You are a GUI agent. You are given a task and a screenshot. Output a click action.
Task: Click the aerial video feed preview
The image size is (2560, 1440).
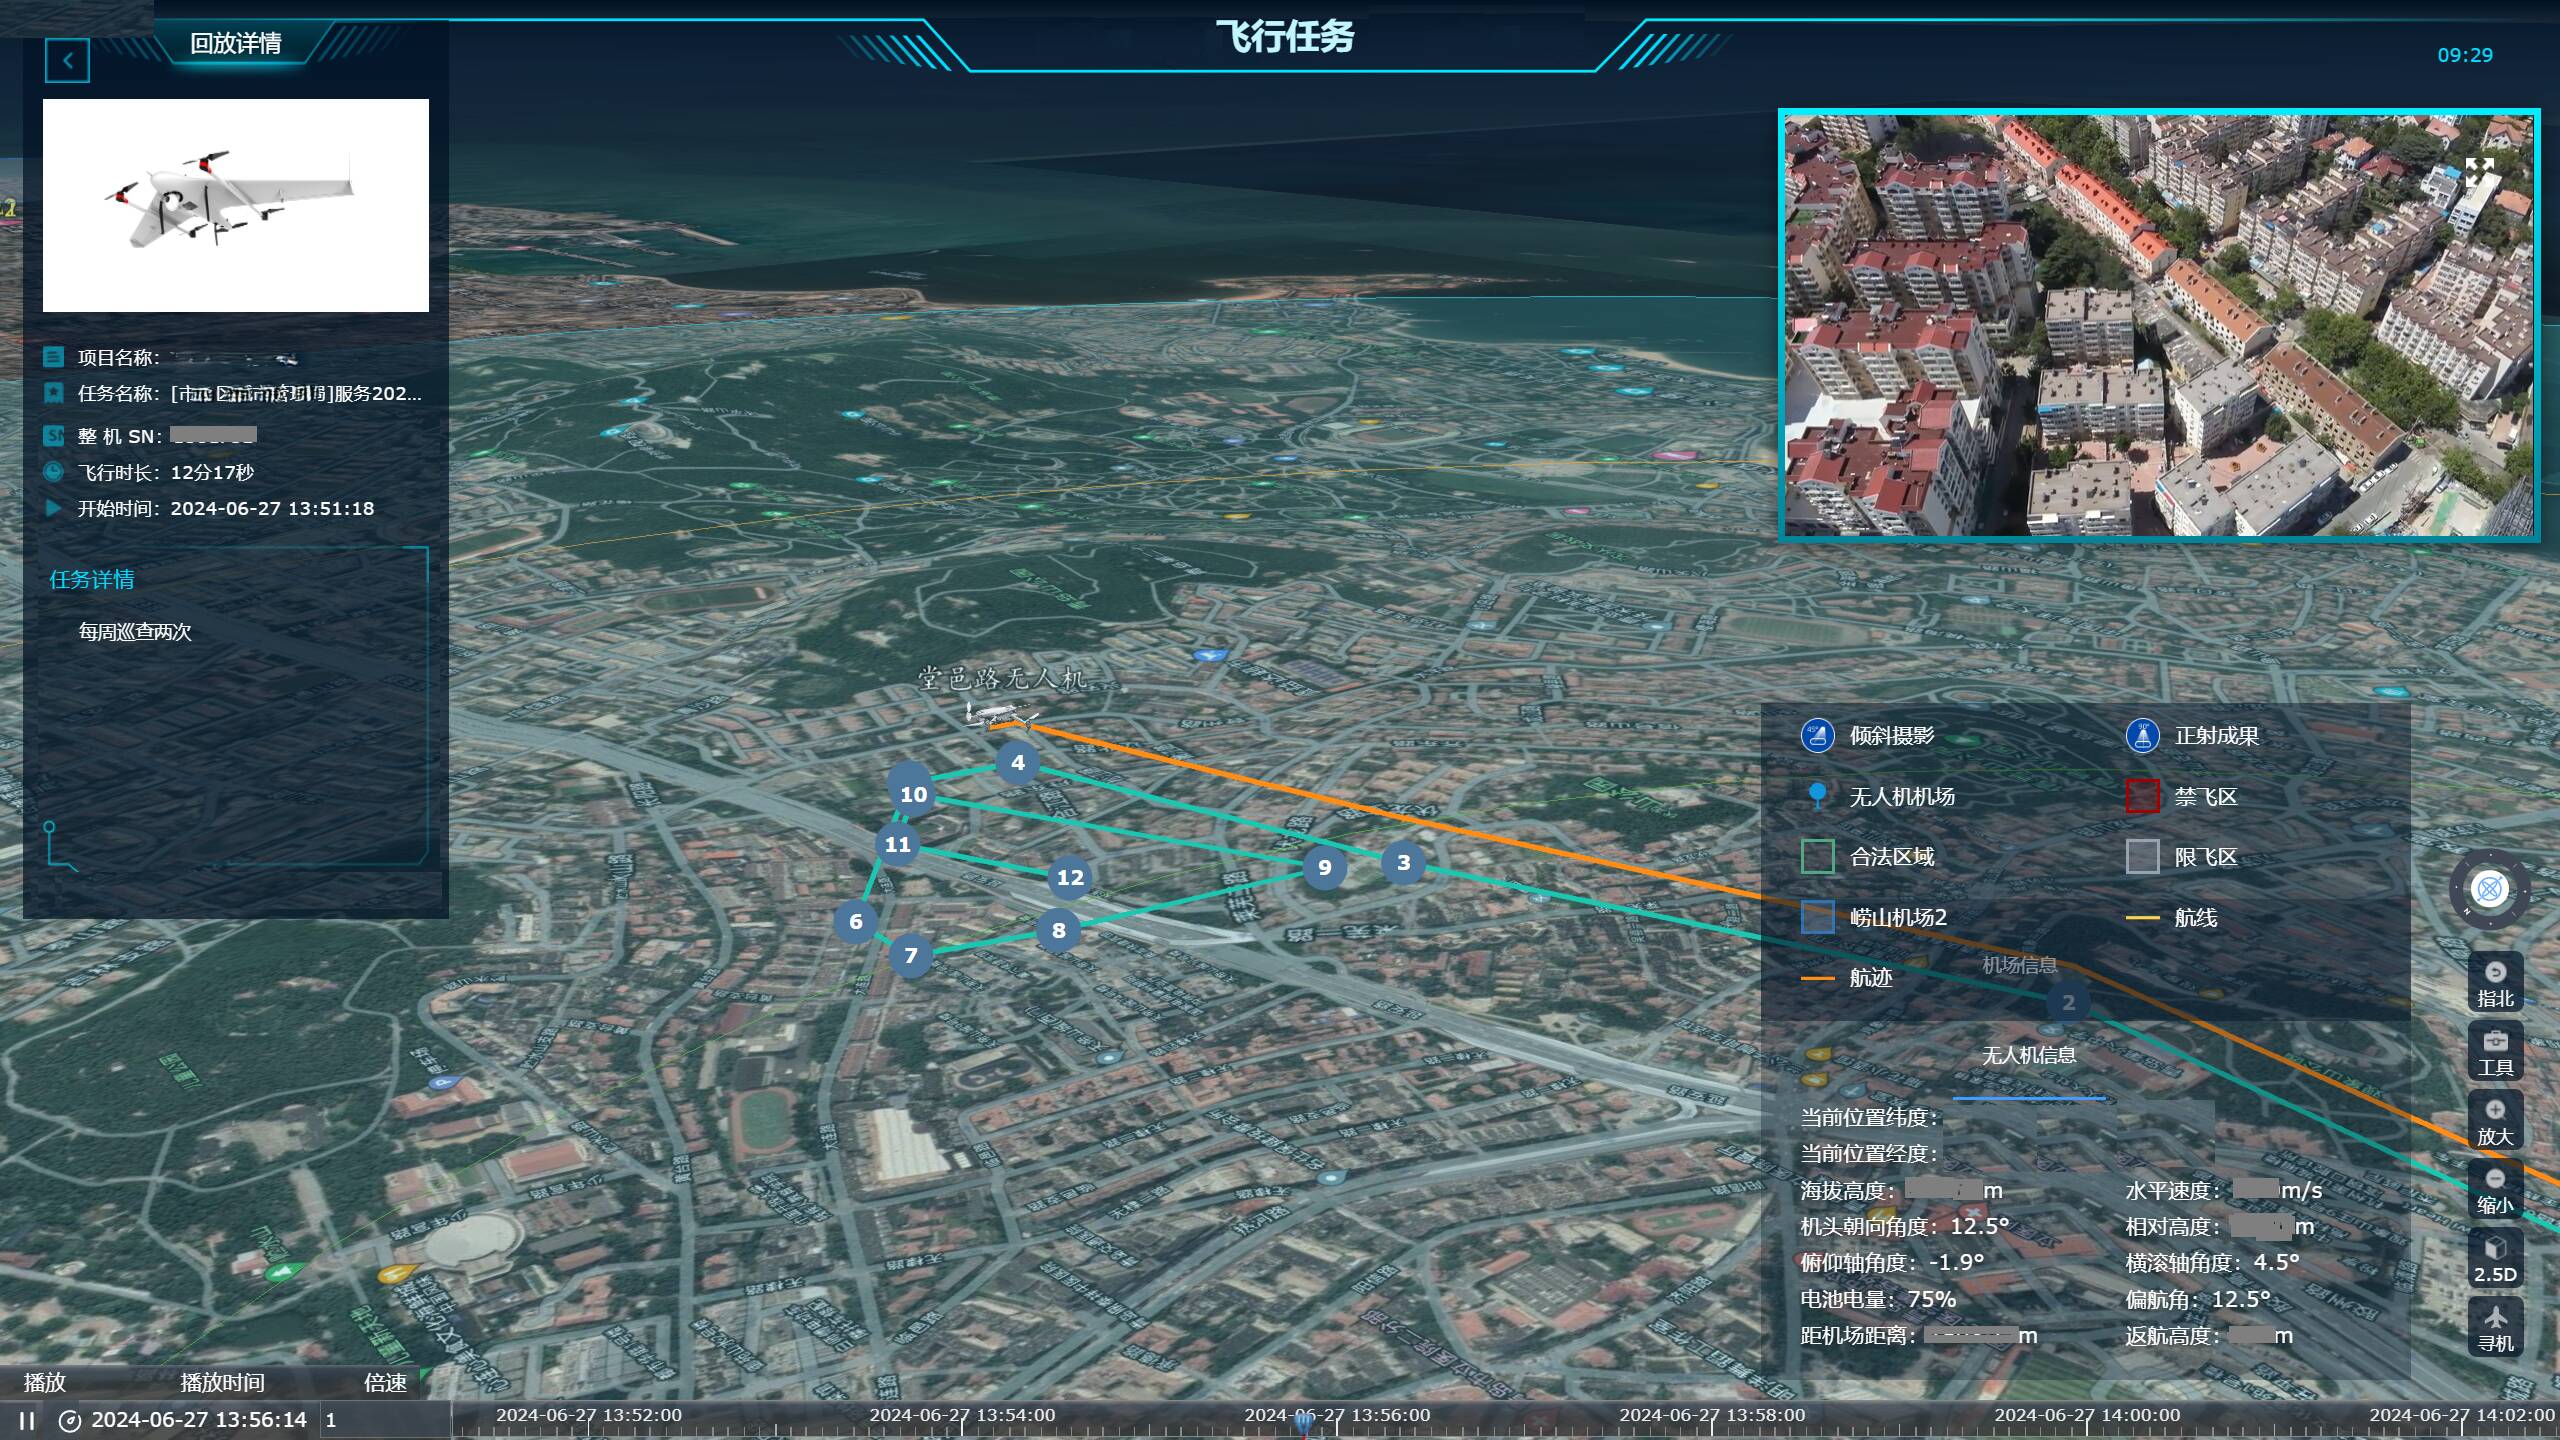coord(2159,325)
